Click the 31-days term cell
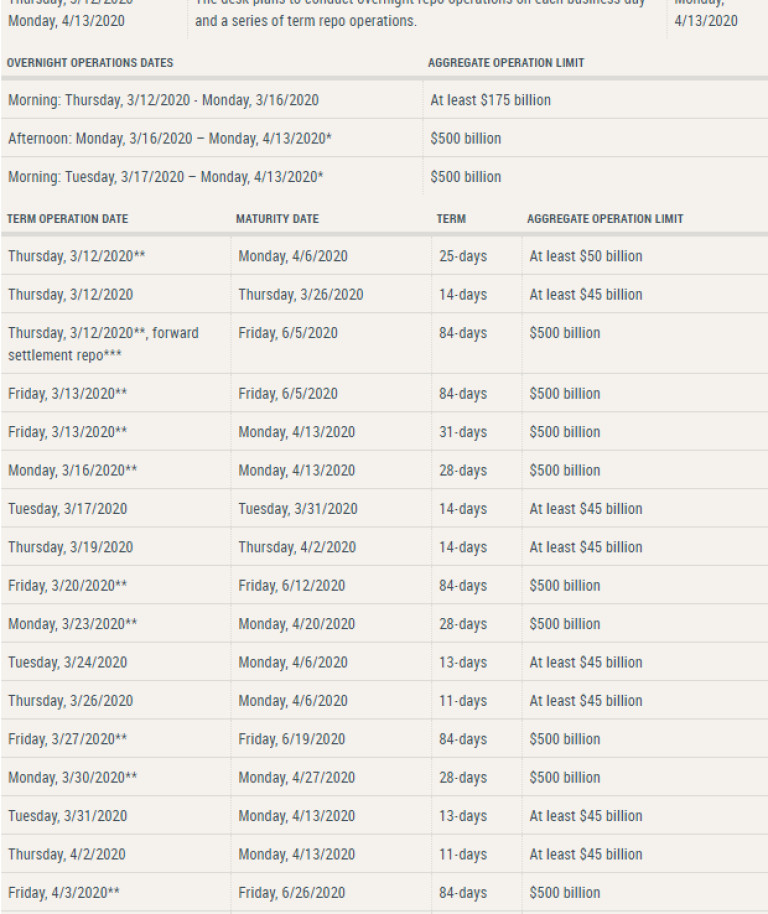The image size is (768, 914). click(463, 432)
